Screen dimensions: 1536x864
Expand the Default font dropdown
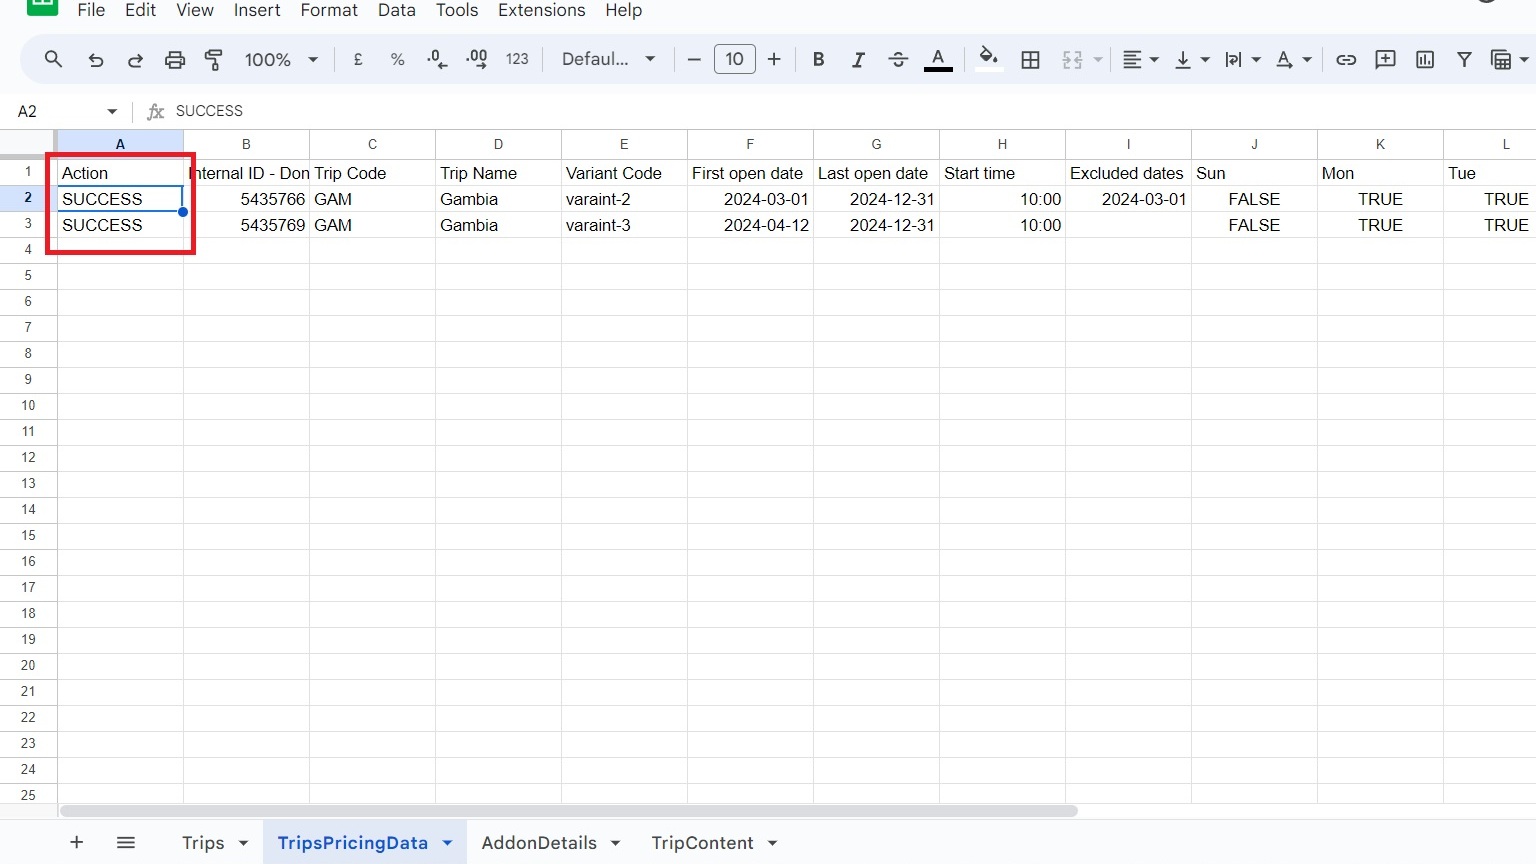[x=608, y=60]
